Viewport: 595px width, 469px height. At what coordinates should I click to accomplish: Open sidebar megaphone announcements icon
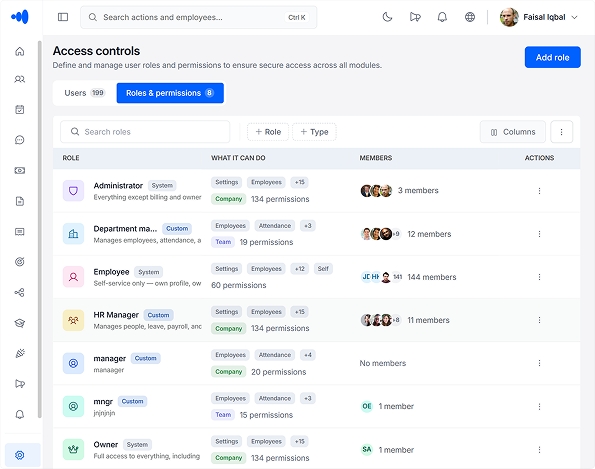pos(20,384)
